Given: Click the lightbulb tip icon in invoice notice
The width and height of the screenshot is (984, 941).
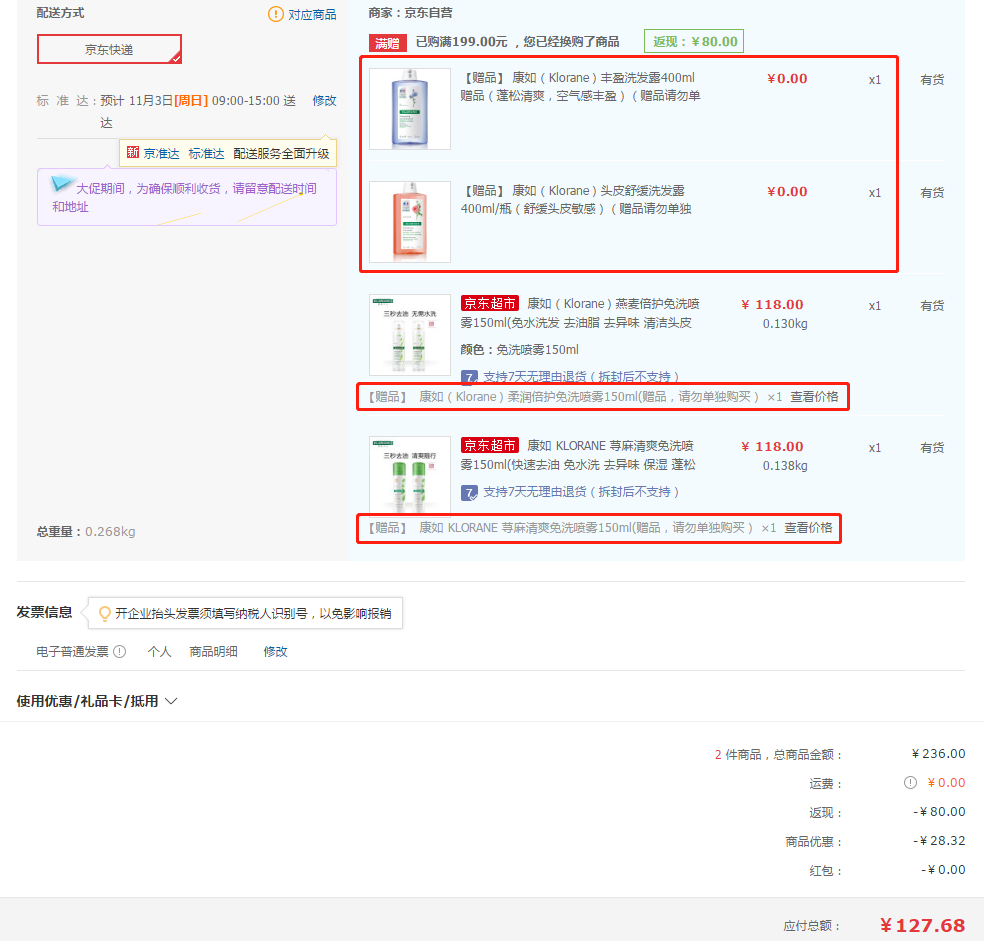Looking at the screenshot, I should pos(105,613).
